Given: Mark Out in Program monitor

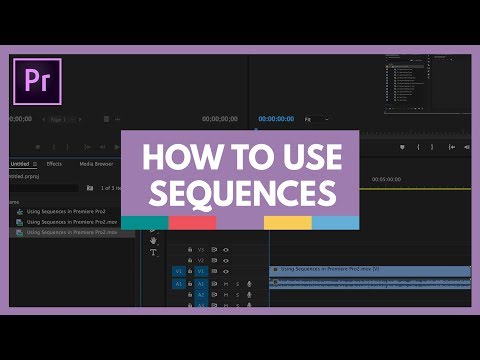Looking at the screenshot, I should [432, 147].
